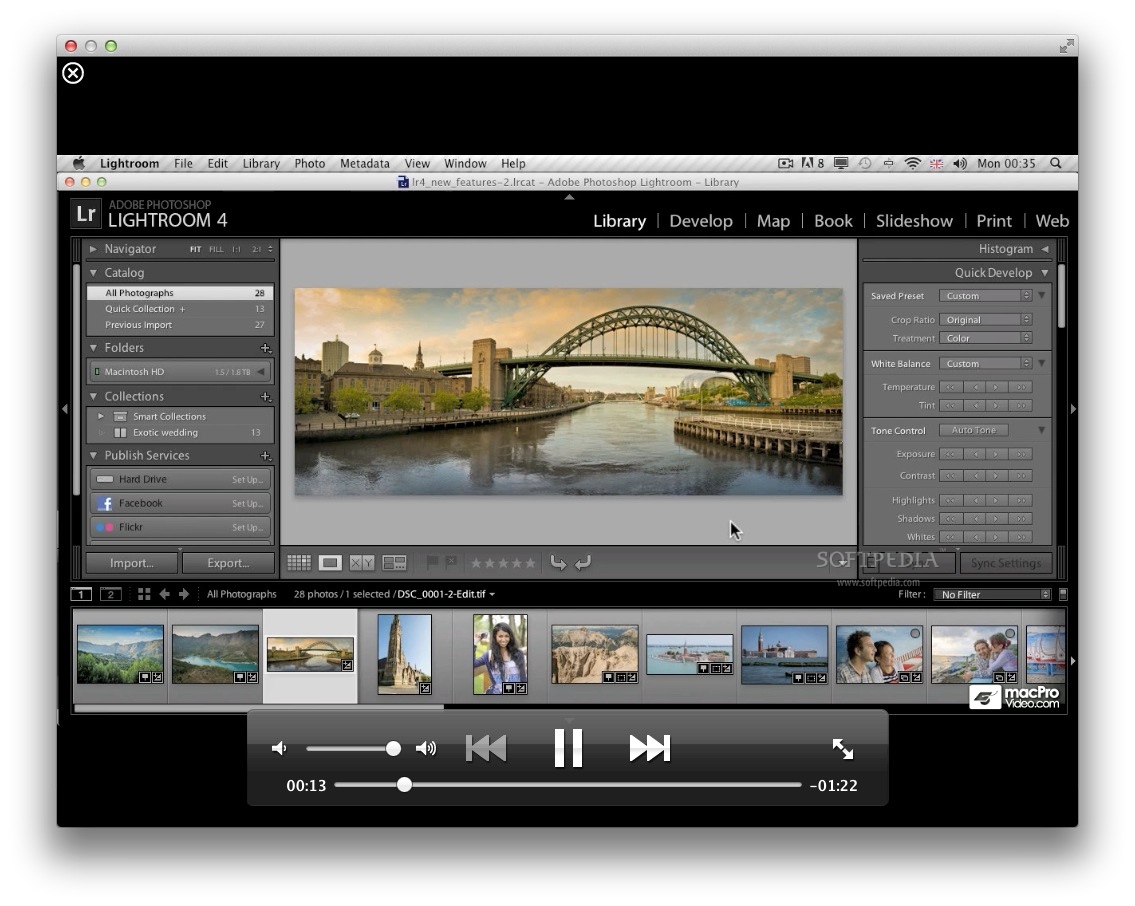
Task: Rotate photo counter-clockwise icon
Action: pos(558,562)
